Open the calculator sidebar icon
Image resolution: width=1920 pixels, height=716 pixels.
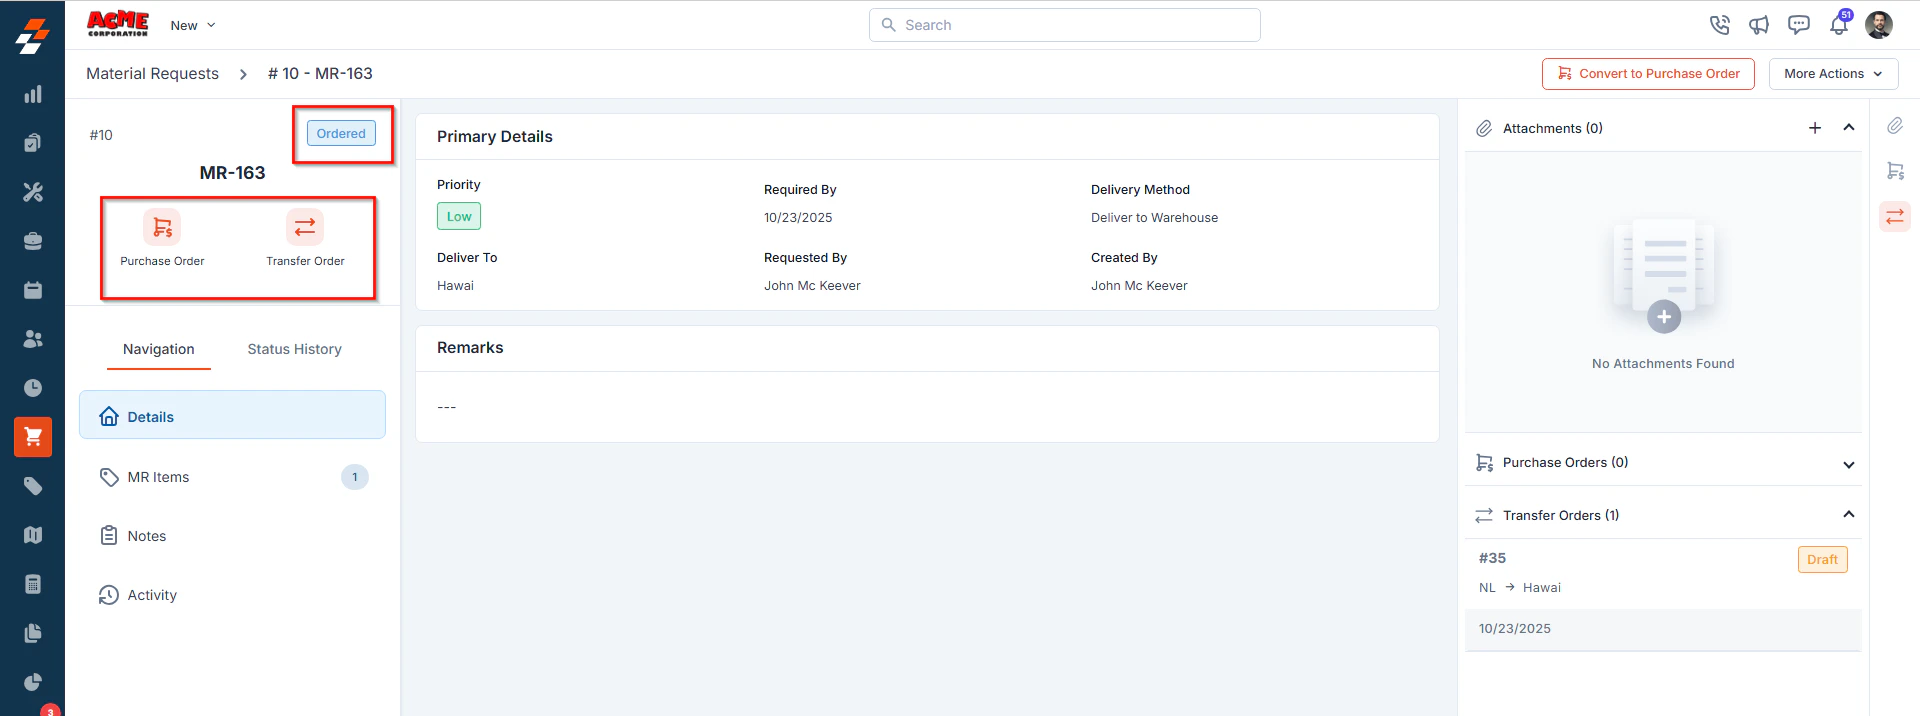tap(33, 584)
